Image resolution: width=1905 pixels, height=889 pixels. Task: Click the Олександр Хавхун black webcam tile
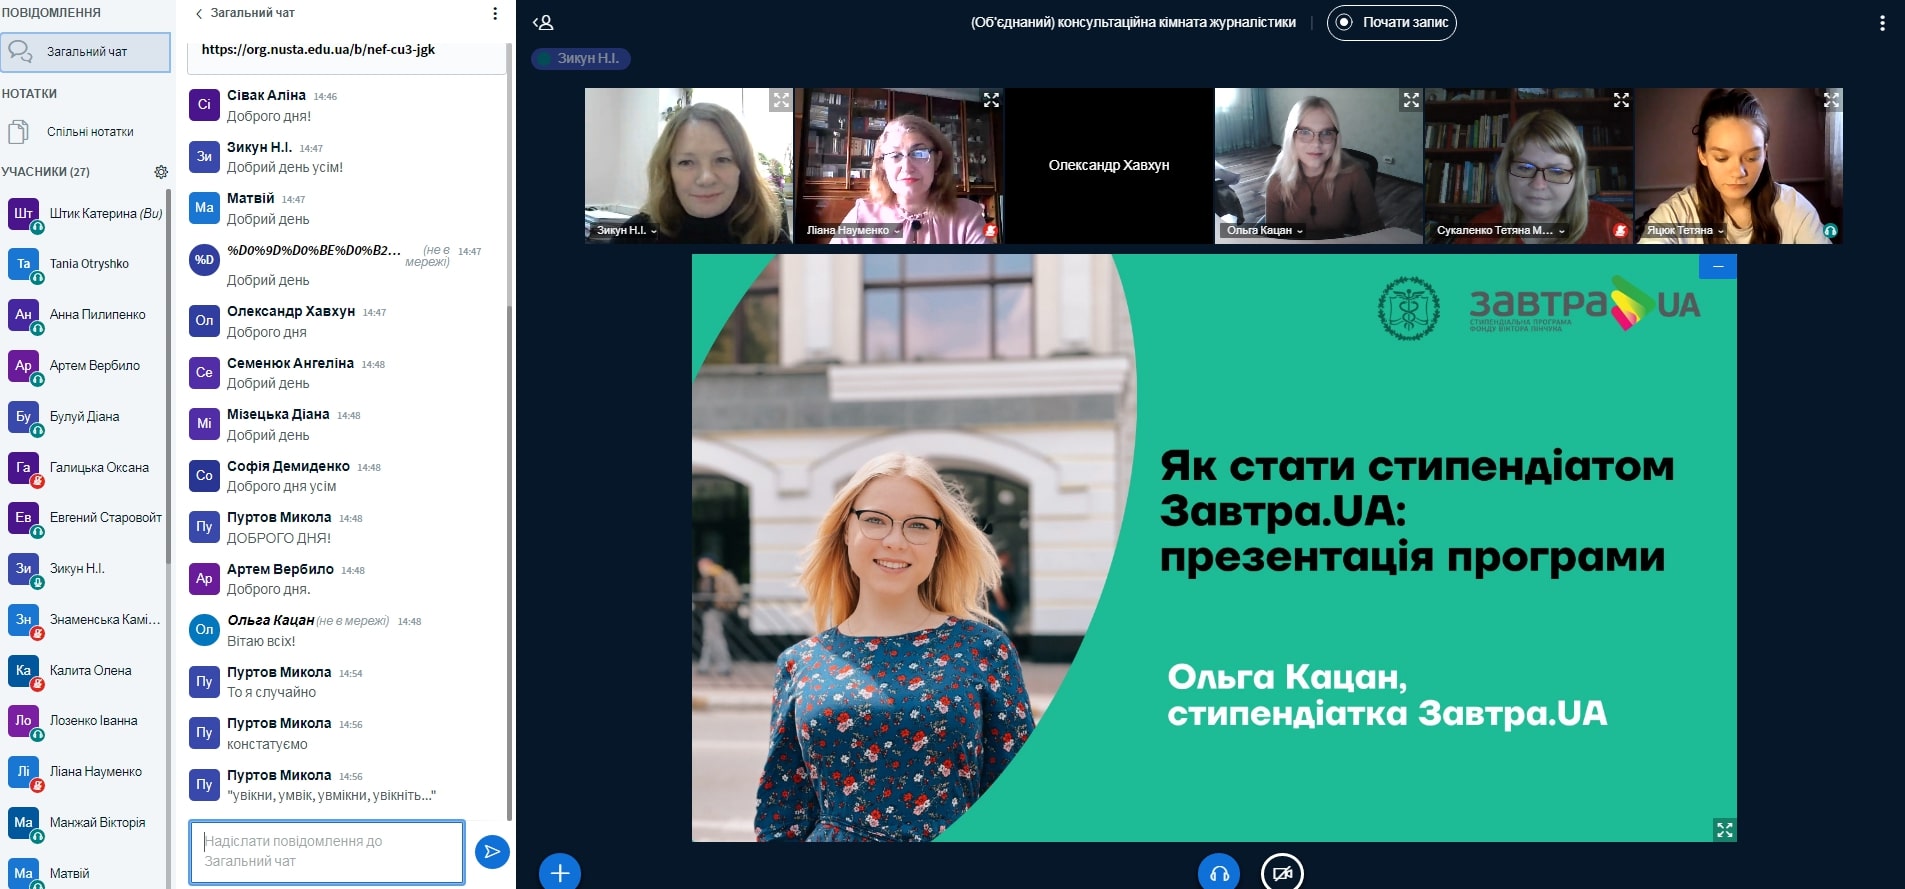click(x=1109, y=166)
